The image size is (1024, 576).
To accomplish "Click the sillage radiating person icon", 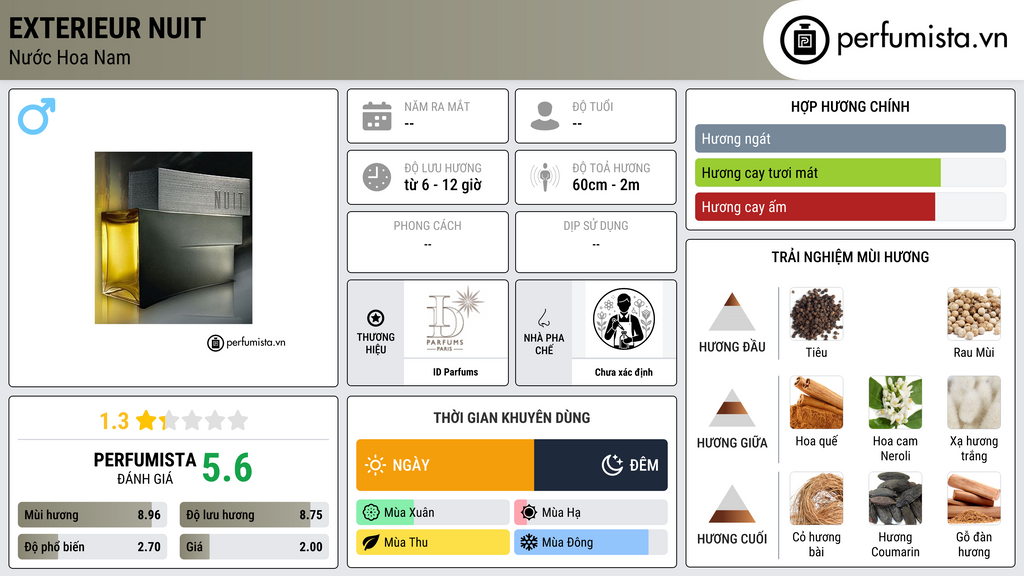I will (x=545, y=177).
